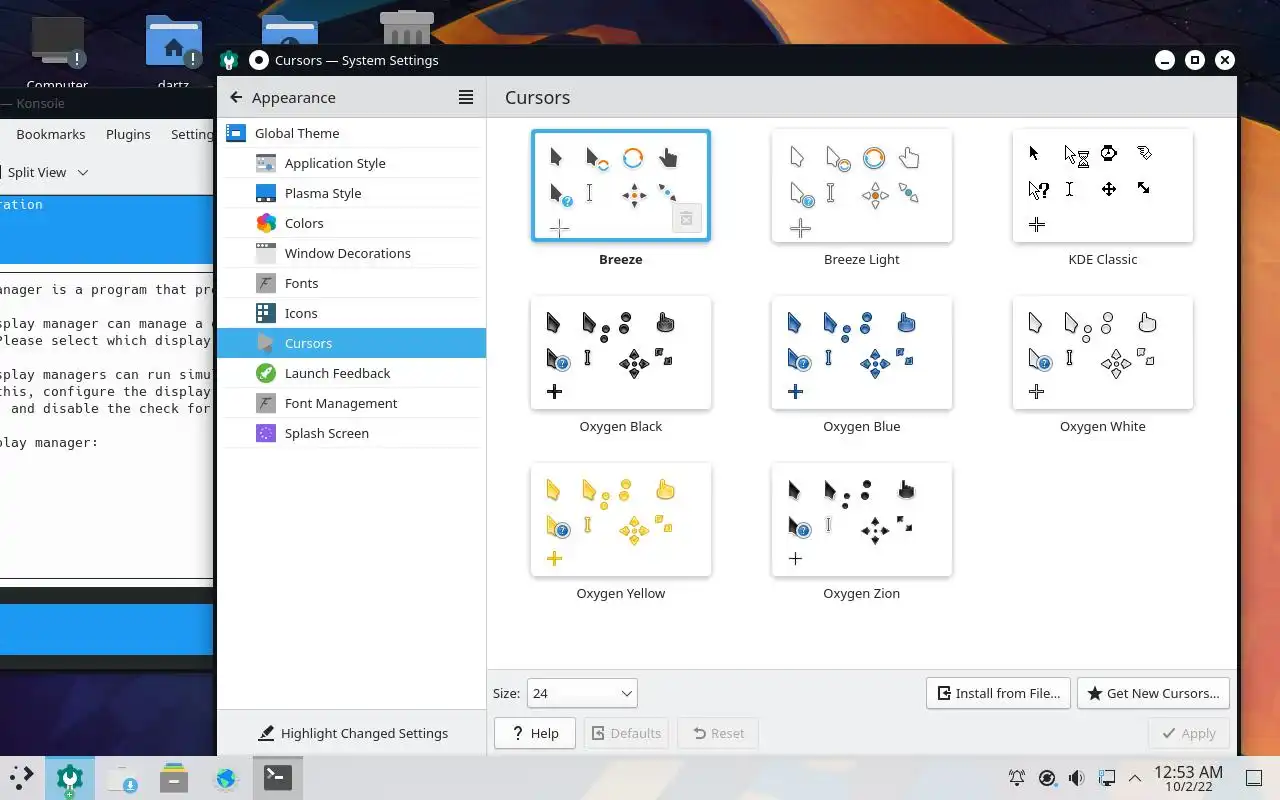
Task: Click the trash icon on Breeze theme
Action: pos(686,218)
